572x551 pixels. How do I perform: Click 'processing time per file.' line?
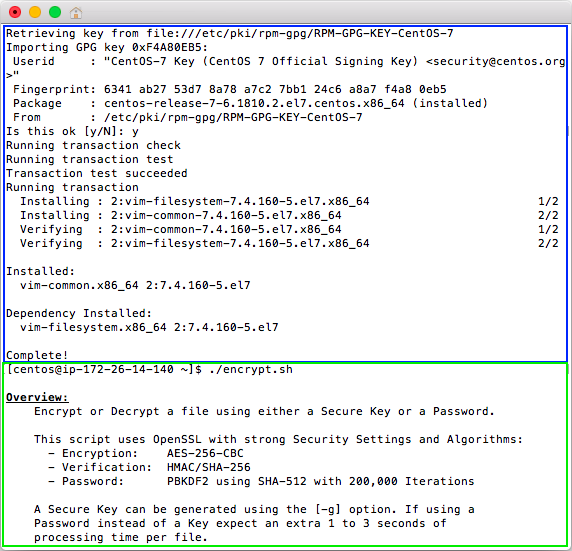121,537
